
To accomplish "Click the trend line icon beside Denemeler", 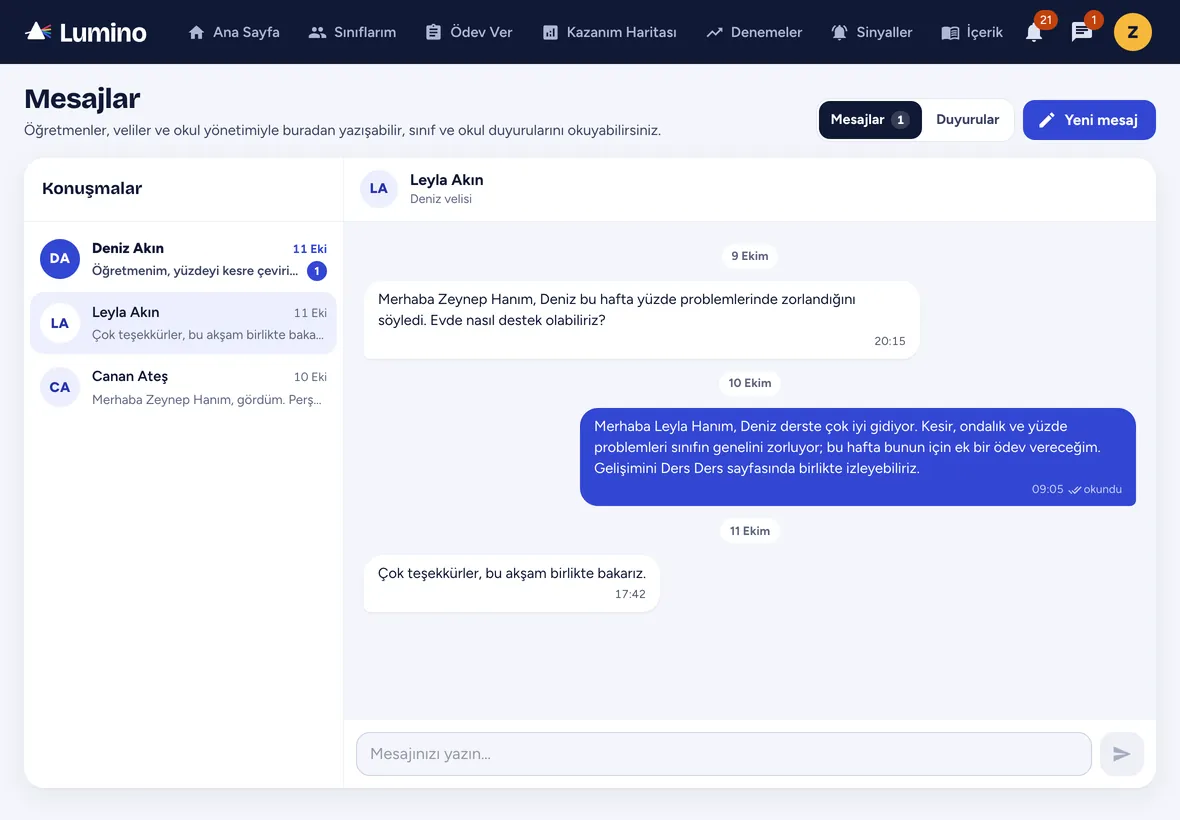I will pyautogui.click(x=714, y=32).
